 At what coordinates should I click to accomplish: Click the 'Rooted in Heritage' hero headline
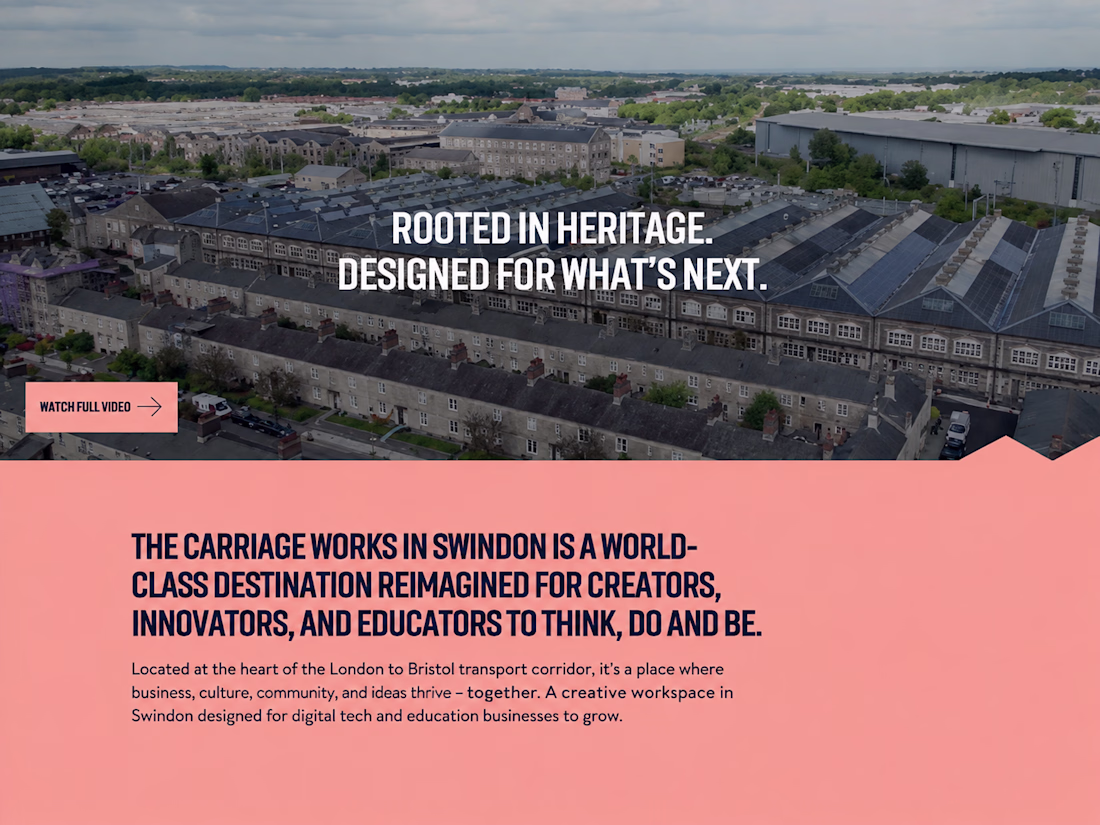point(551,229)
